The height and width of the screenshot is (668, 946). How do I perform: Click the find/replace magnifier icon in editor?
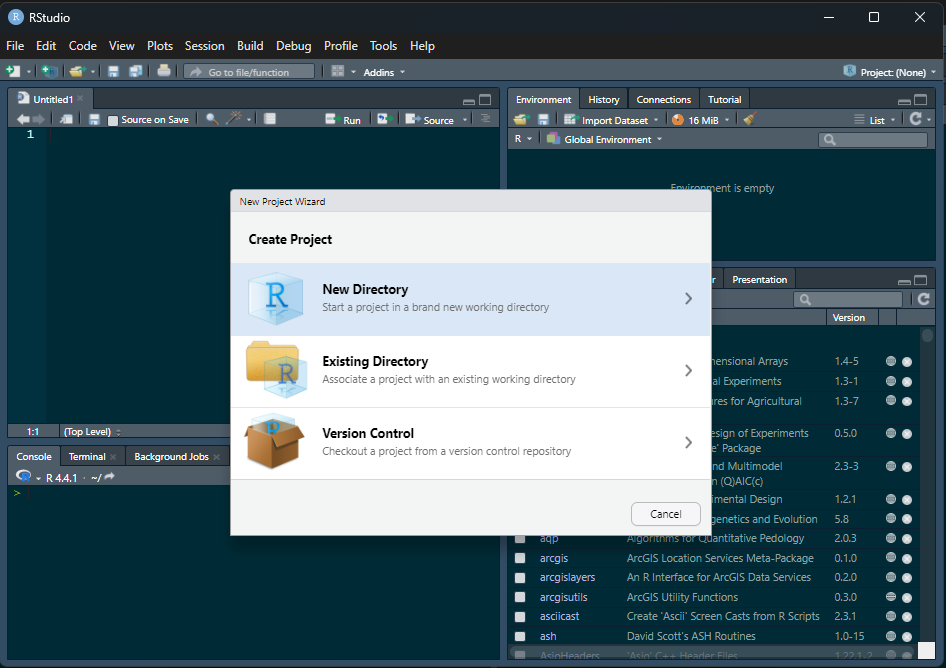click(x=212, y=119)
